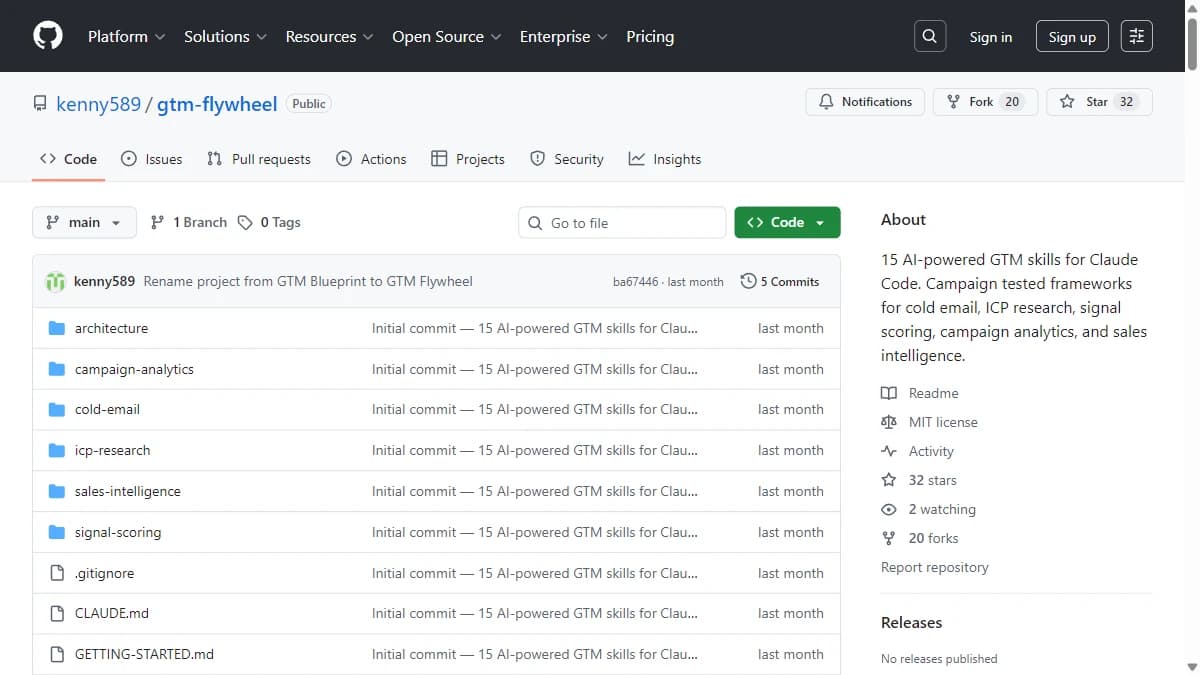Screen dimensions: 1200x675
Task: Open commit history clock icon
Action: pyautogui.click(x=748, y=282)
